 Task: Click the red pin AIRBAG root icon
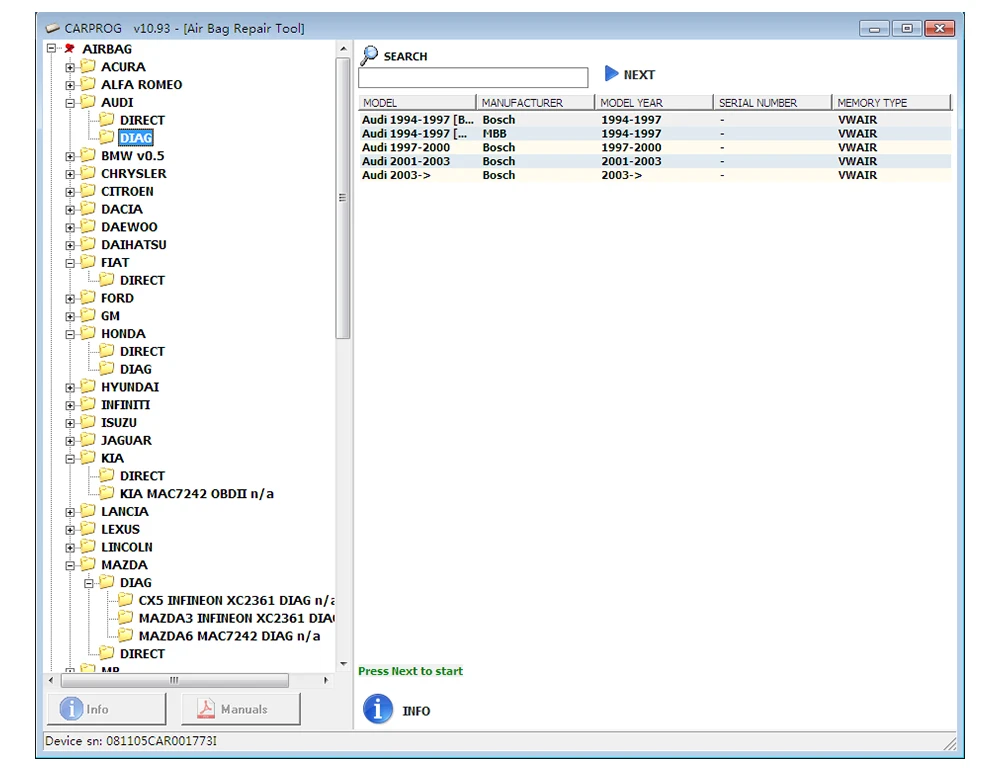(70, 48)
